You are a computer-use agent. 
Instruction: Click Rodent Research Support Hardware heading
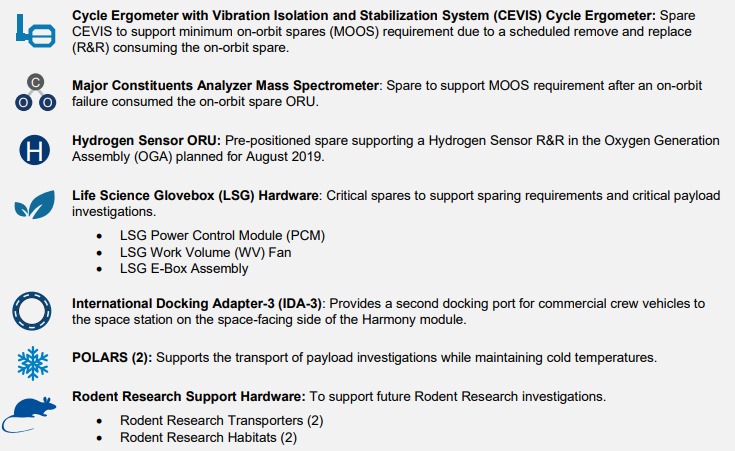pos(188,397)
